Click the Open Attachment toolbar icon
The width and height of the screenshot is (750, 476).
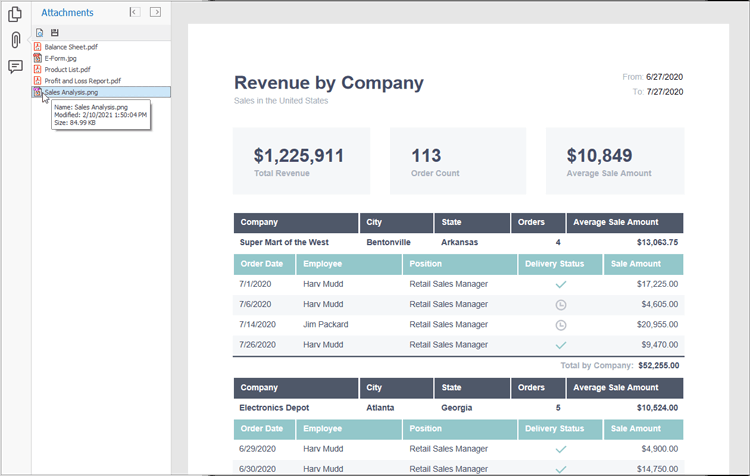[39, 32]
